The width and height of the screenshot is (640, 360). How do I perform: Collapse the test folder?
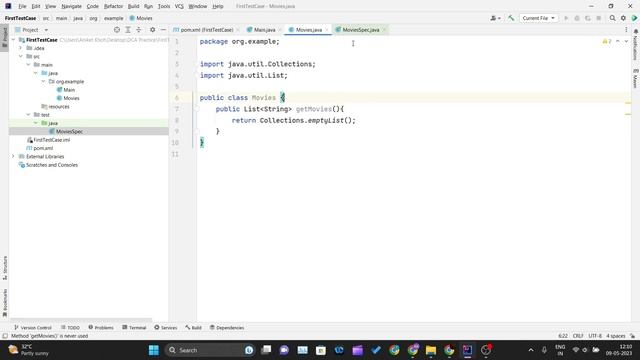click(28, 115)
